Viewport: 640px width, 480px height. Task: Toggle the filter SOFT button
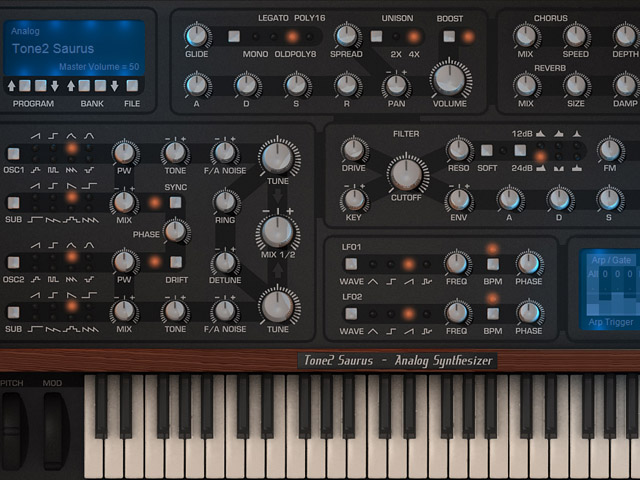tap(487, 151)
